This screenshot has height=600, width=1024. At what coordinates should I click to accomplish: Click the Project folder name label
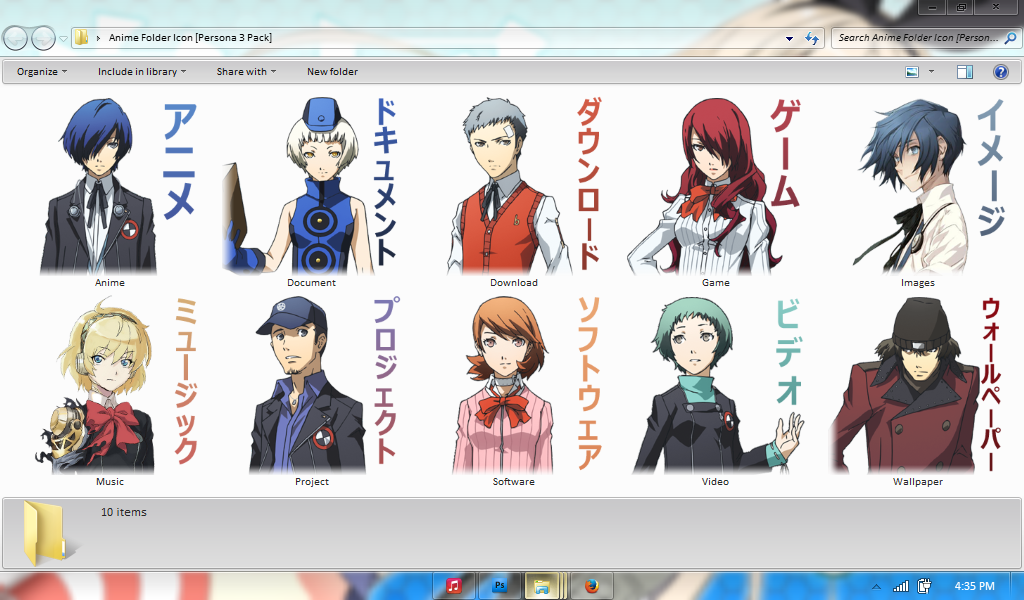click(x=312, y=482)
